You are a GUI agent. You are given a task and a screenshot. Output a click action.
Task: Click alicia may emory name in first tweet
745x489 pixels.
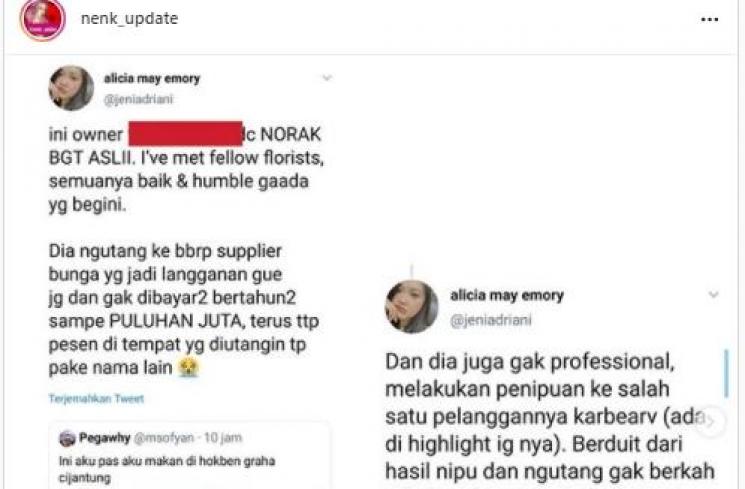[152, 78]
